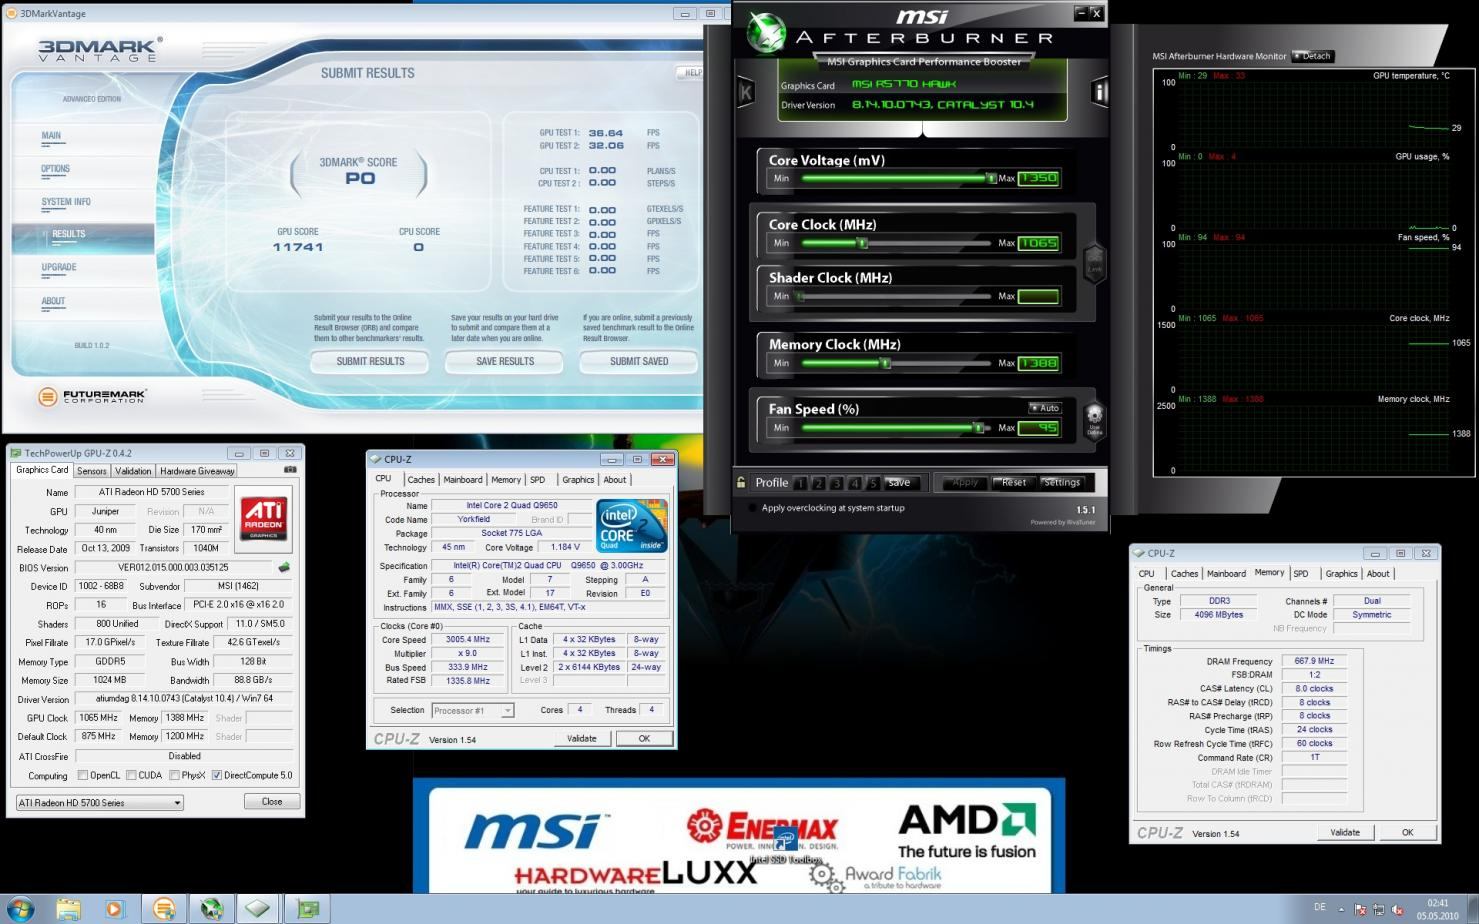Open the Hardware Giveaway tab in GPU-Z

point(197,470)
